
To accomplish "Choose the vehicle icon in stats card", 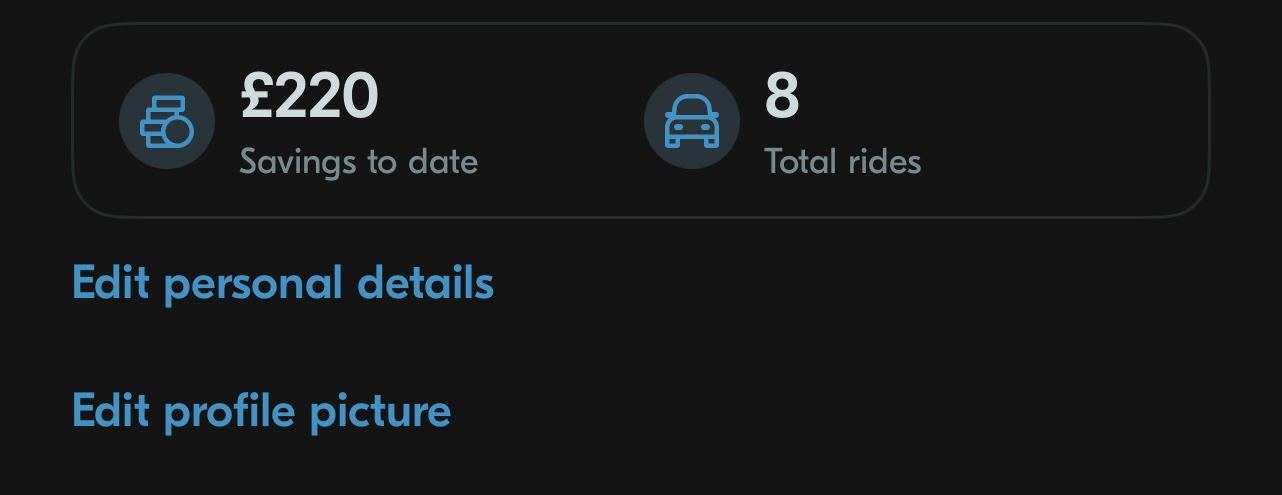I will click(x=691, y=121).
